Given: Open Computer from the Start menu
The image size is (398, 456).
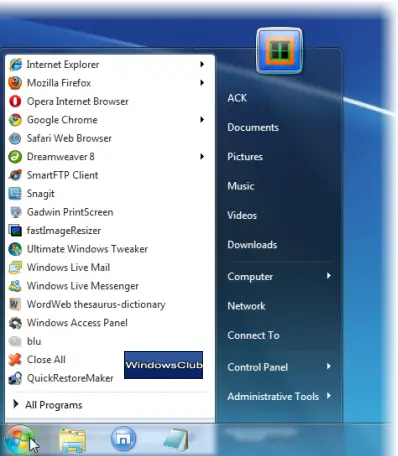Looking at the screenshot, I should coord(250,277).
